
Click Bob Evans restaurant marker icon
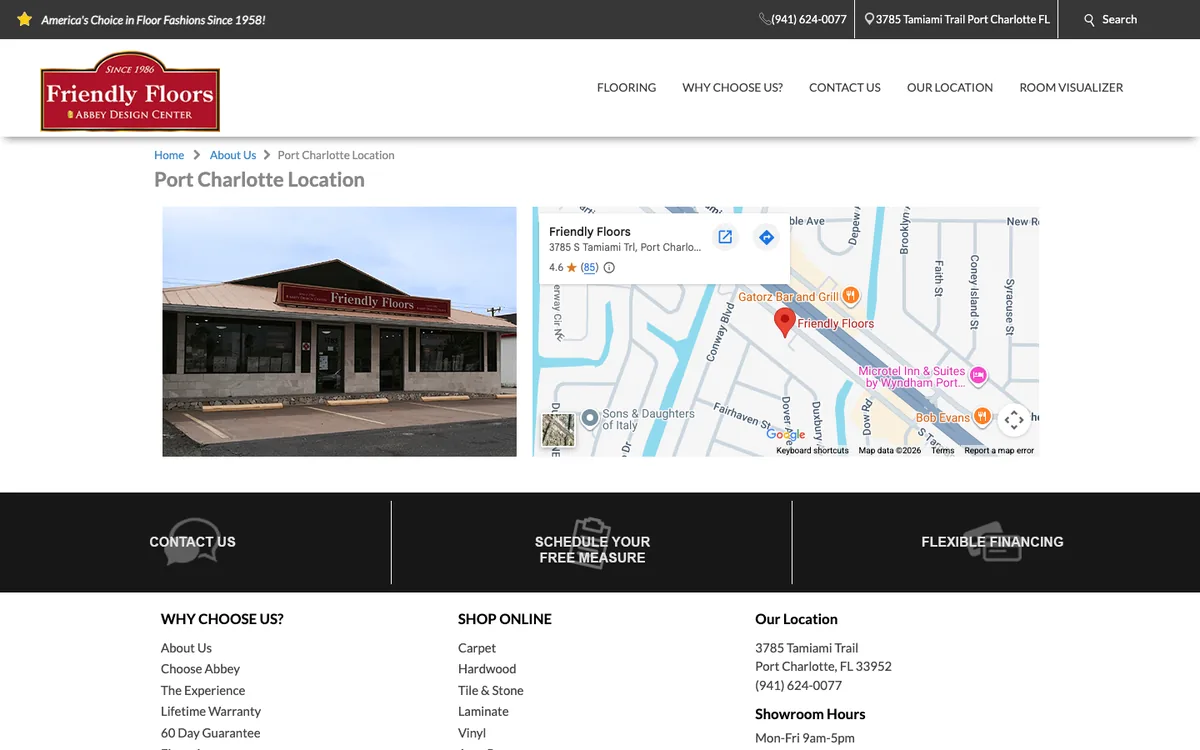point(982,416)
